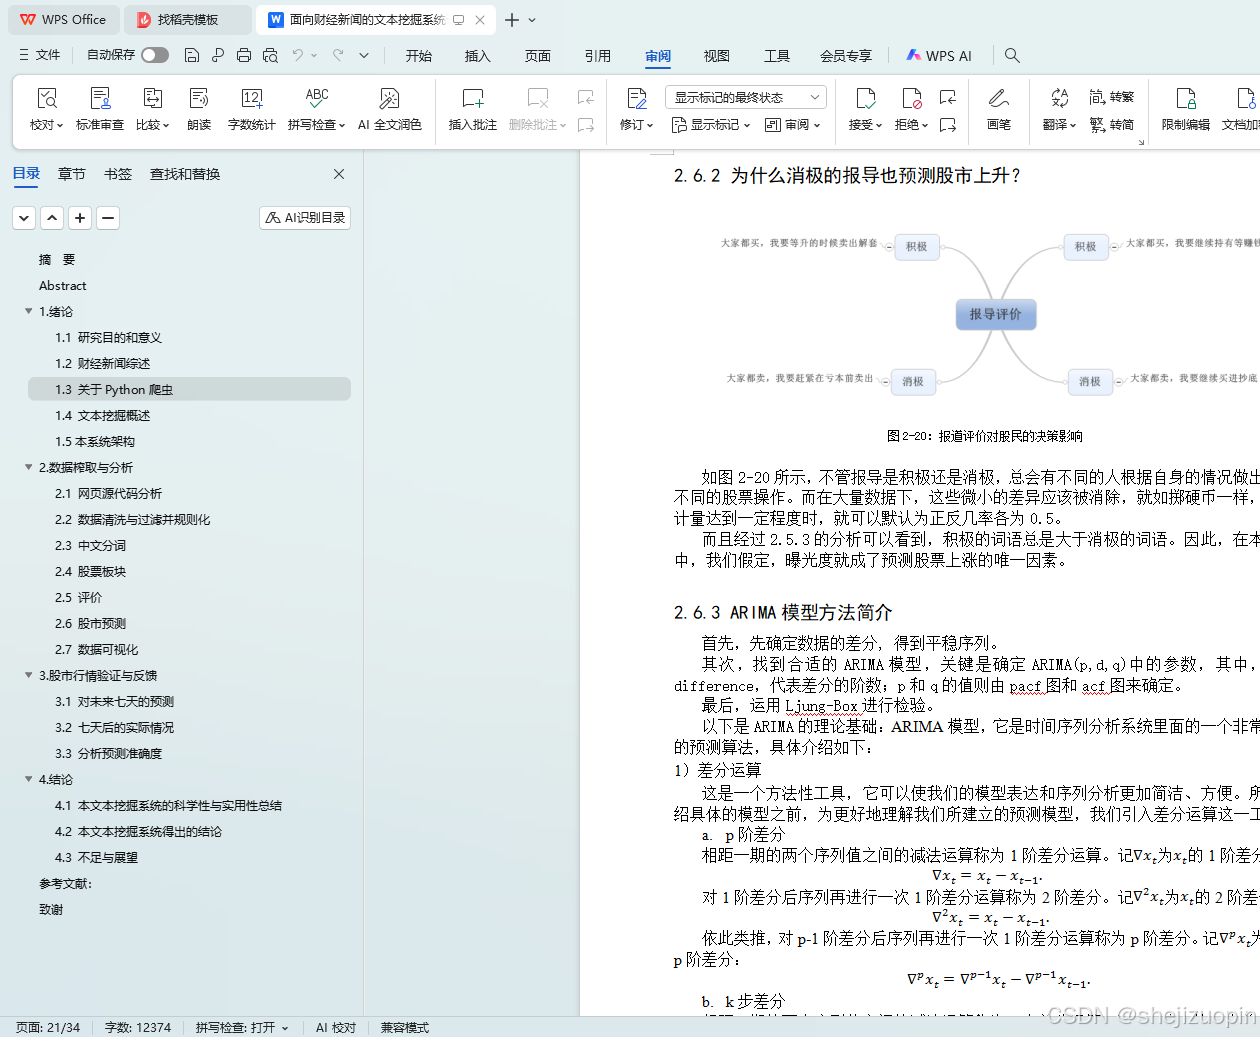Close the outline navigation pane
Screen dimensions: 1260x1037
click(x=339, y=174)
